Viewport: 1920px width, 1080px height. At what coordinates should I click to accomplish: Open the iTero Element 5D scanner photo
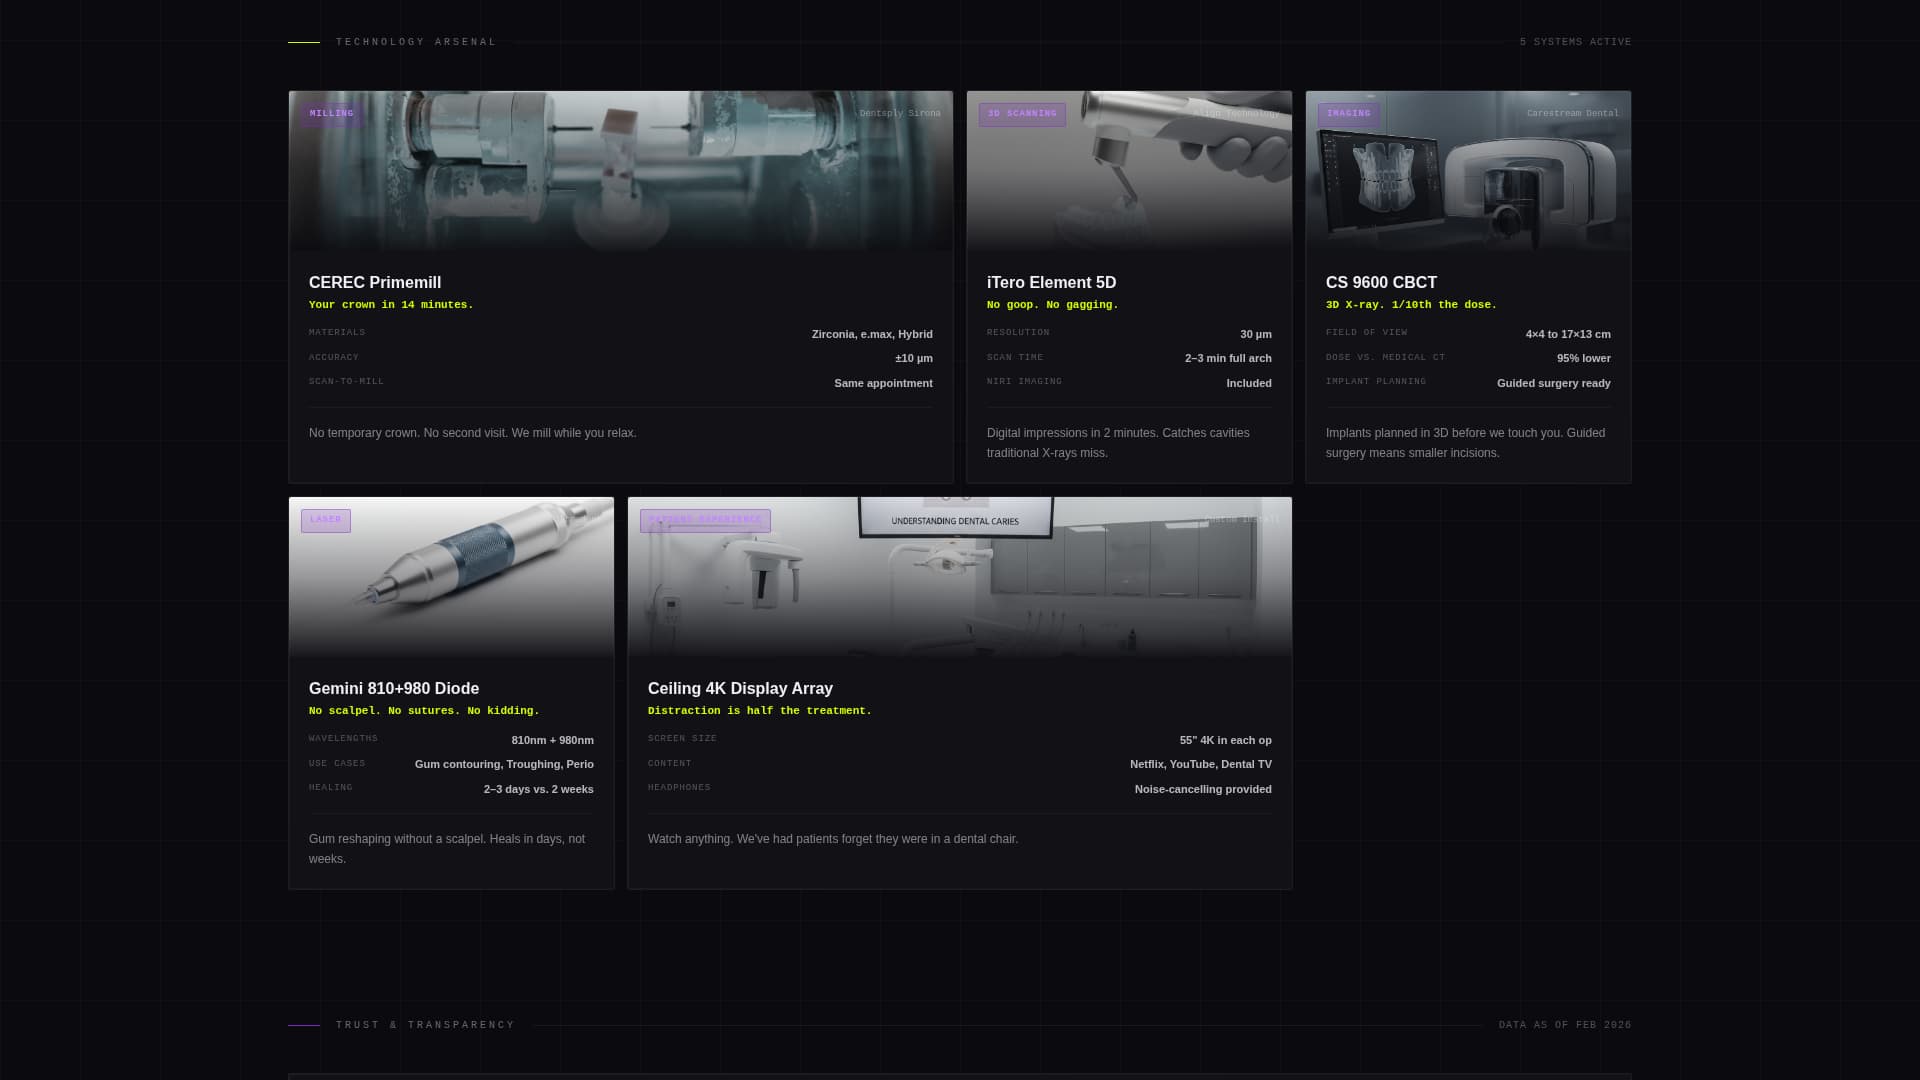click(1129, 171)
